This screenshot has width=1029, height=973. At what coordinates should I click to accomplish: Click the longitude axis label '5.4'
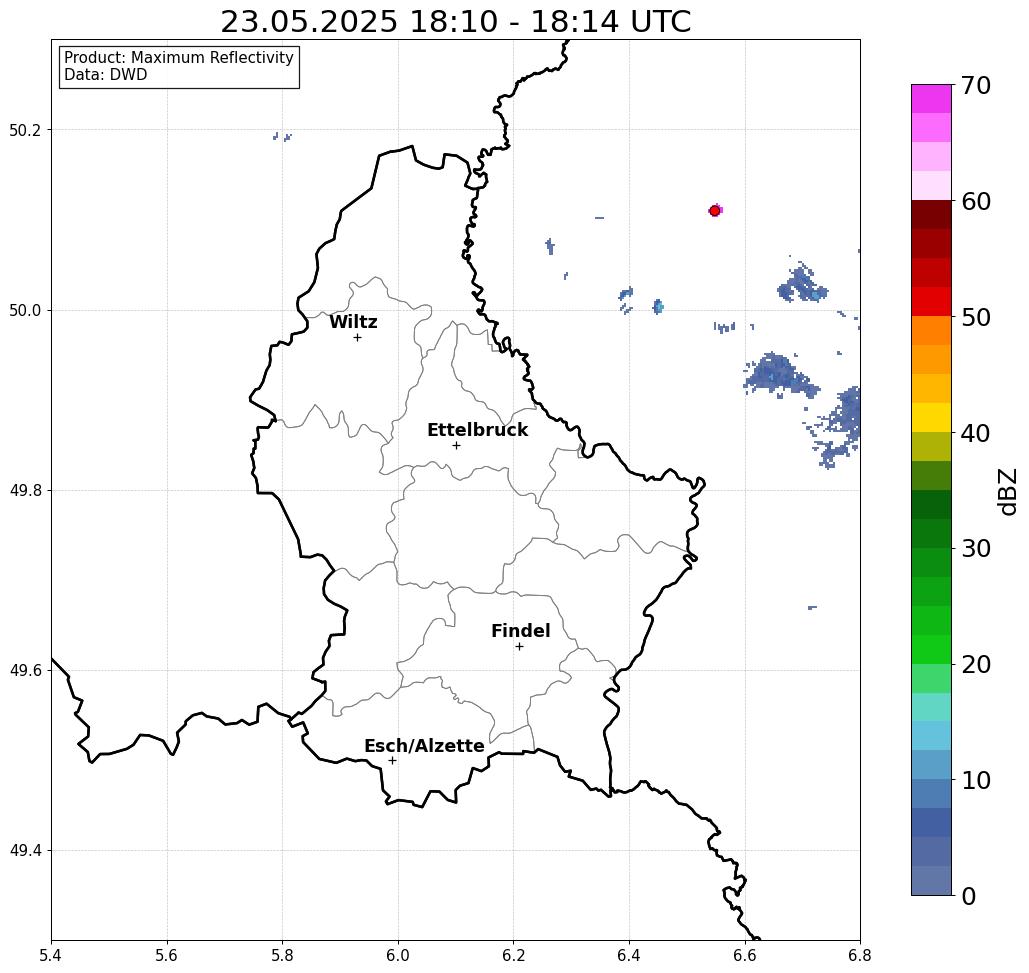[x=51, y=955]
